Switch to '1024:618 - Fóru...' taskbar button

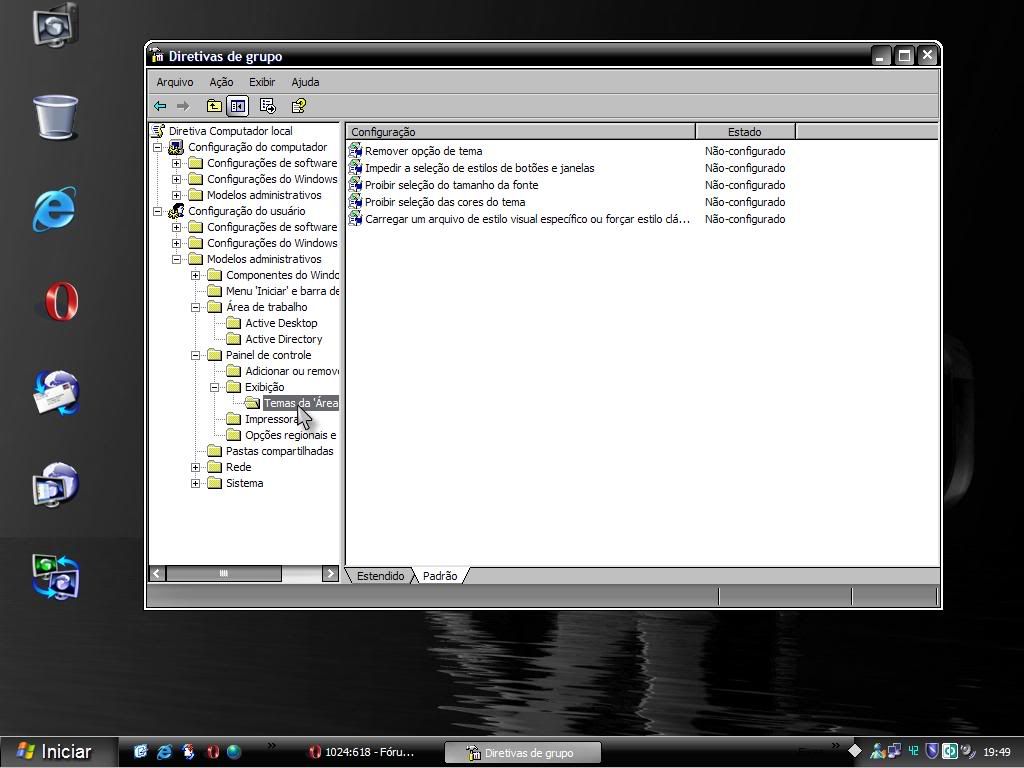(x=362, y=752)
